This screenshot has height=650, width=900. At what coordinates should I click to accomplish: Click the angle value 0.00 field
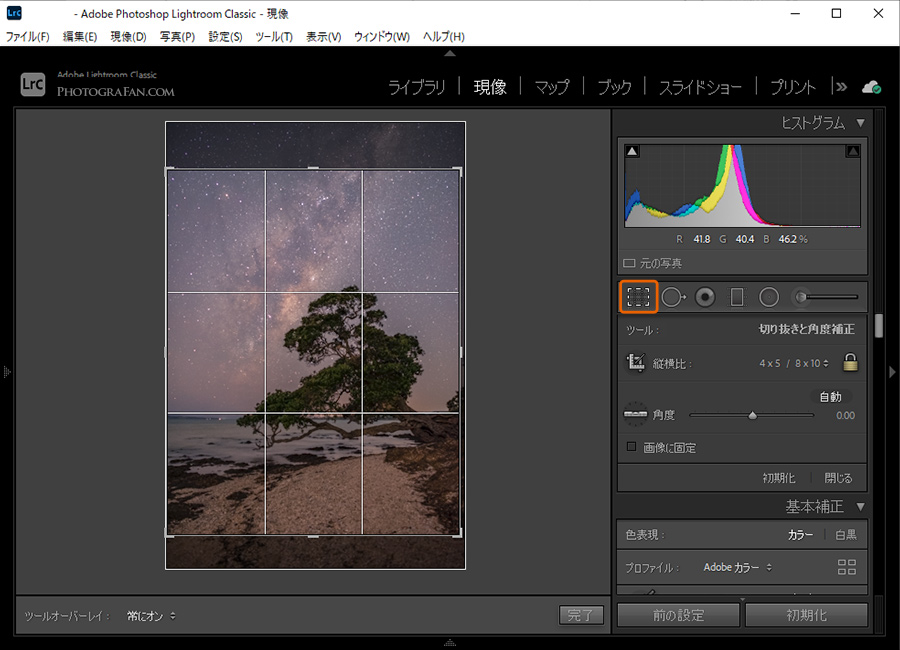click(x=845, y=416)
